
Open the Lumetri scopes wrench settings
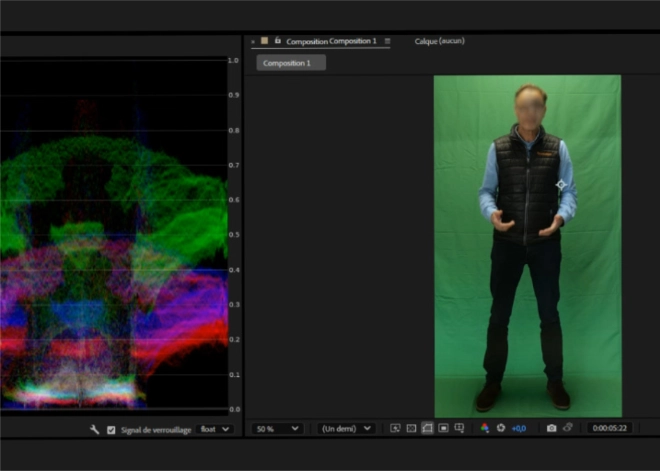(95, 429)
